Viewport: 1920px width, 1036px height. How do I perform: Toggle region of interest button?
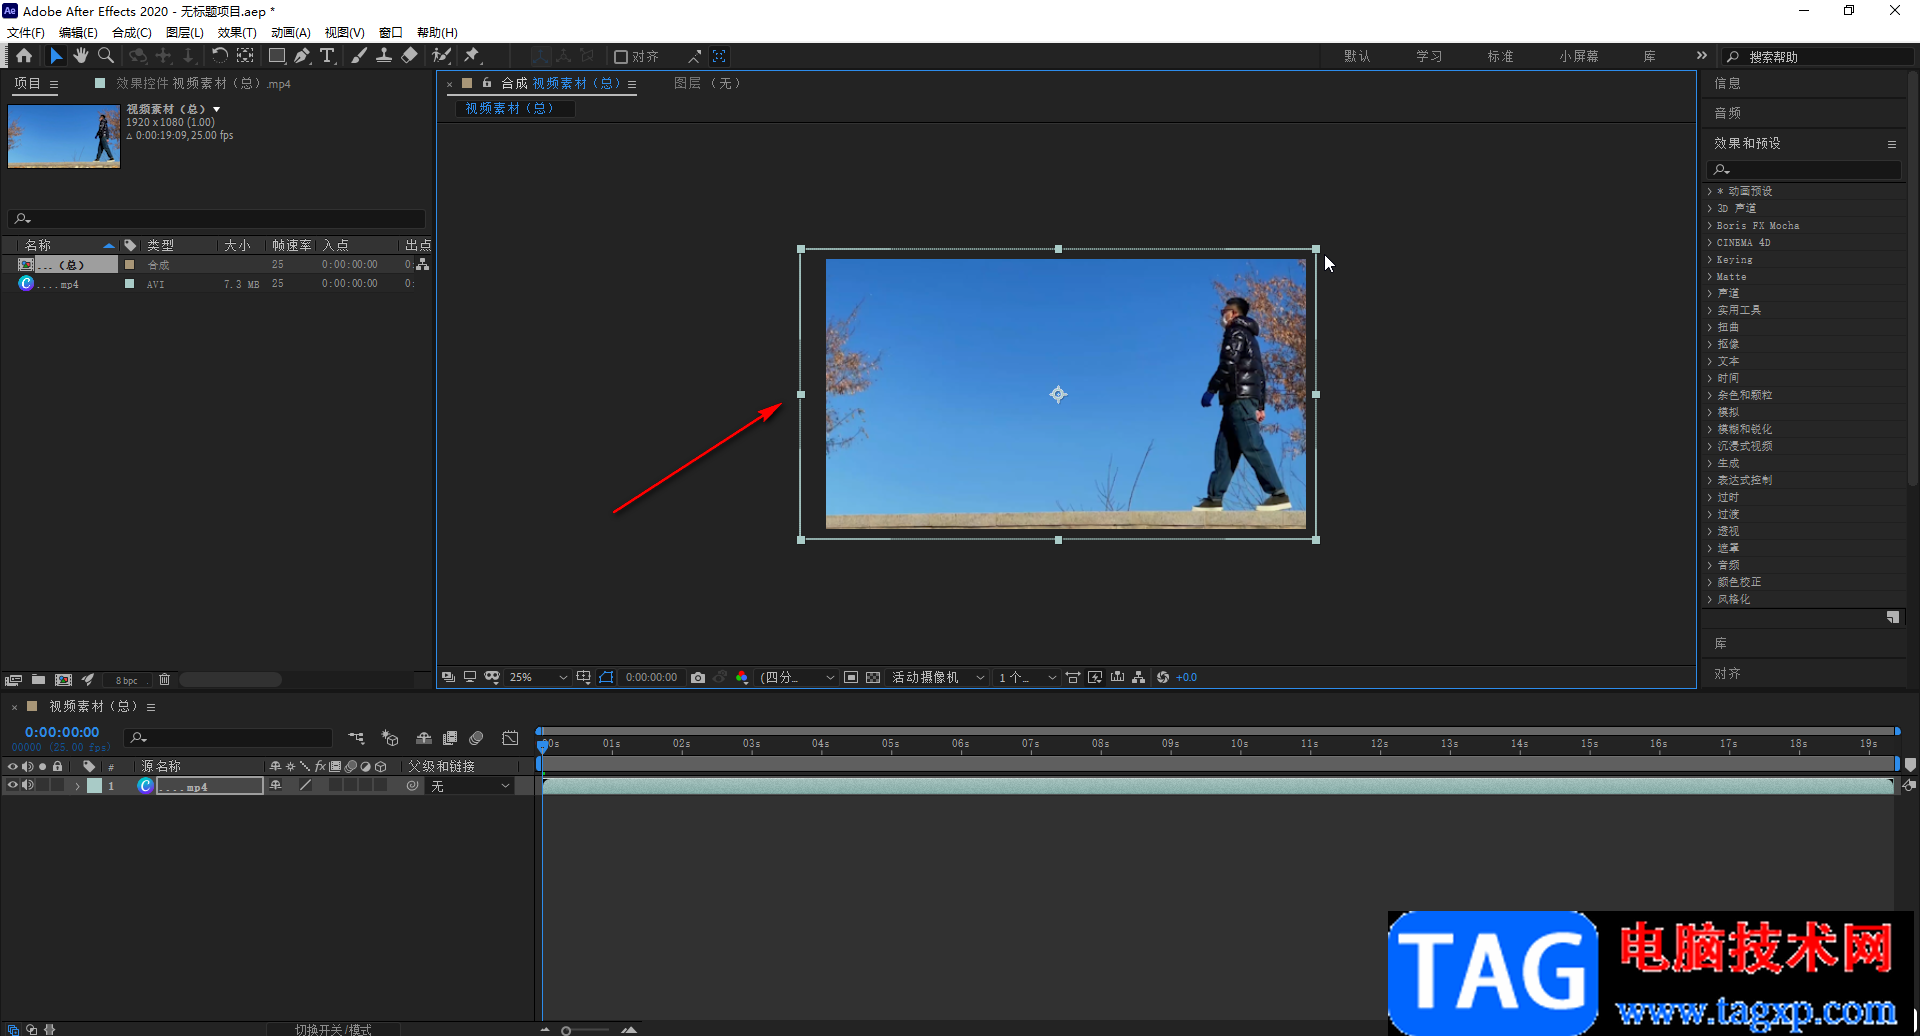pyautogui.click(x=851, y=677)
